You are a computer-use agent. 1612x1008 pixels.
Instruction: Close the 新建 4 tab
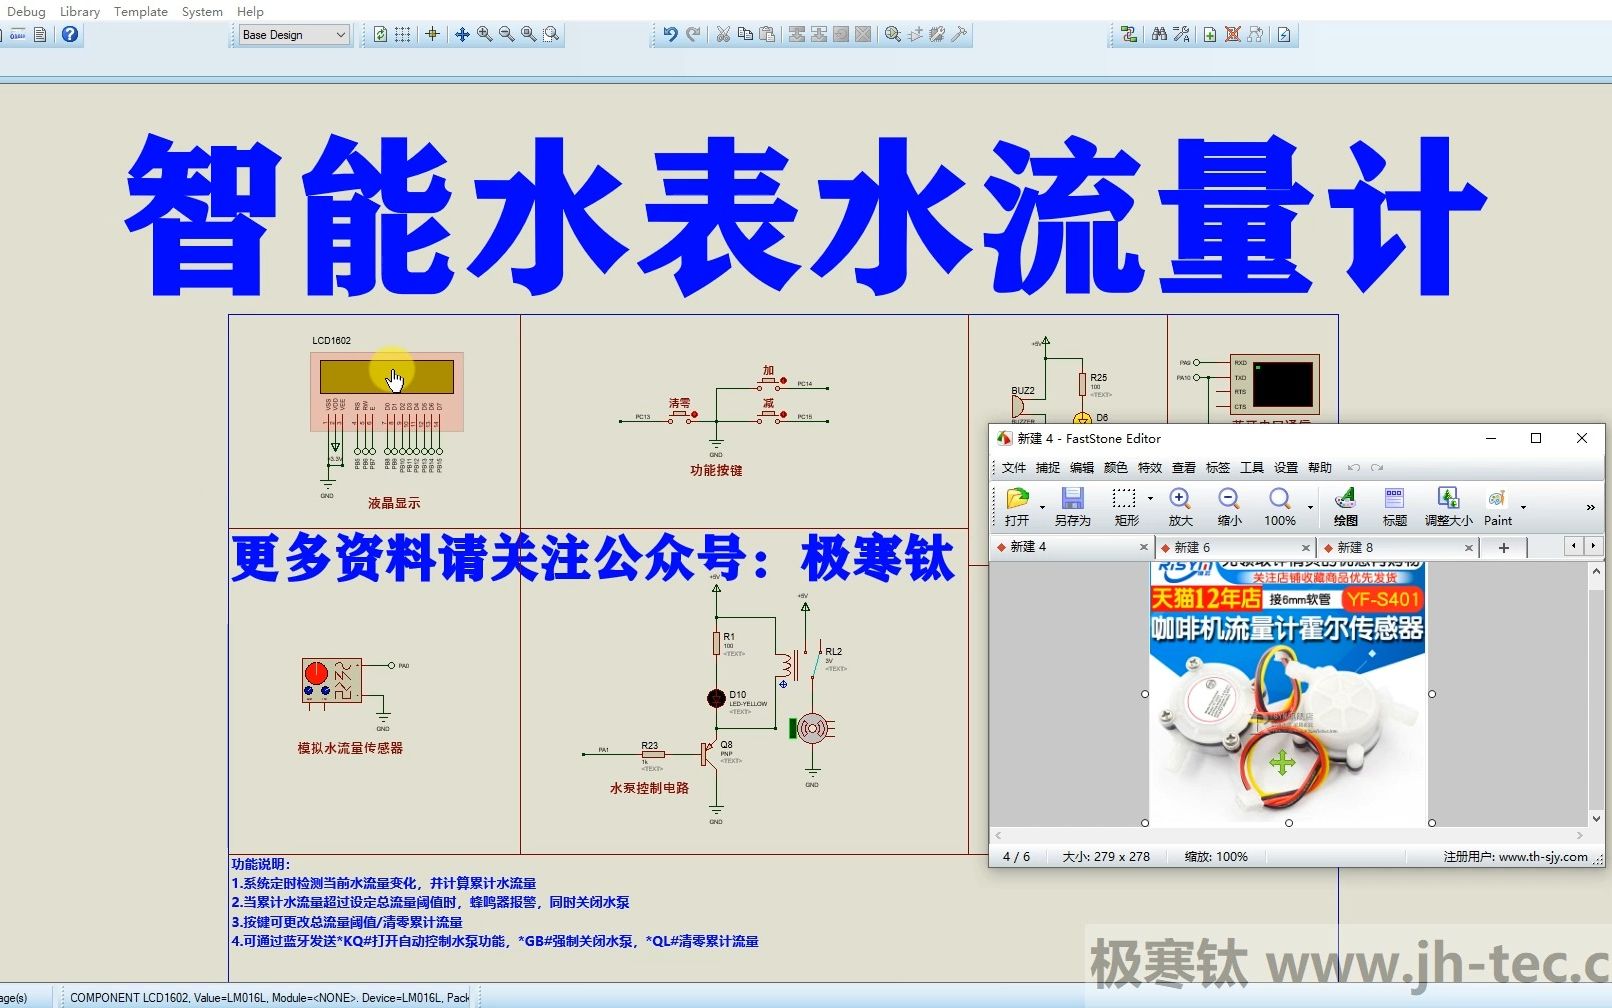click(1144, 547)
